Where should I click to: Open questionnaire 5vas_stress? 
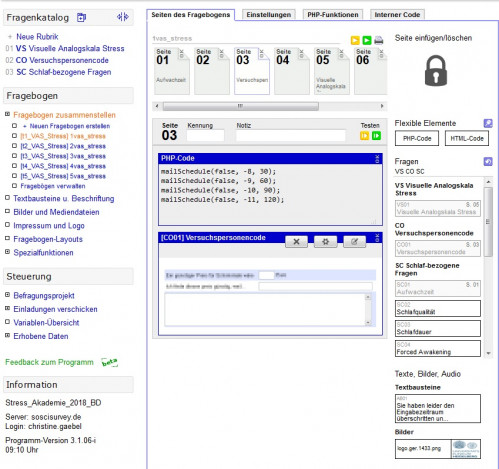click(63, 176)
